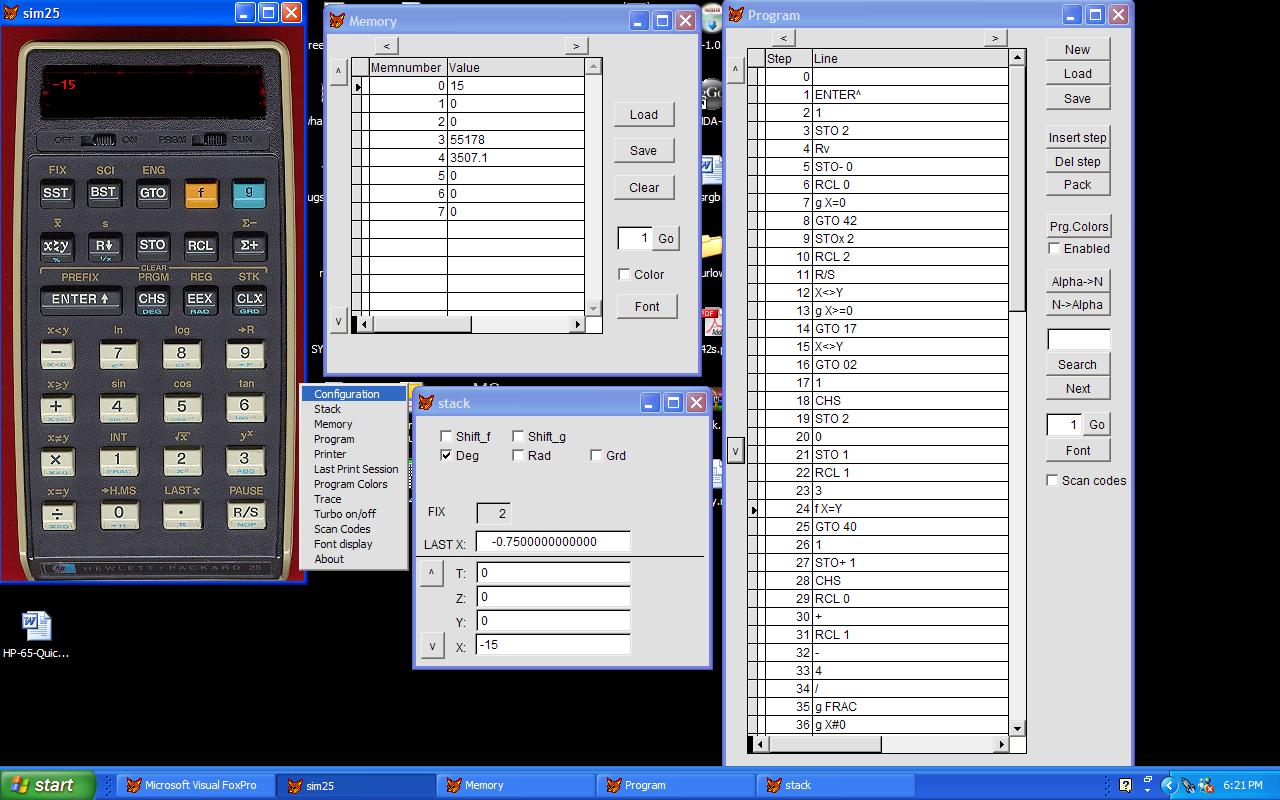Click the orange f prefix key
Viewport: 1280px width, 800px height.
pos(201,194)
